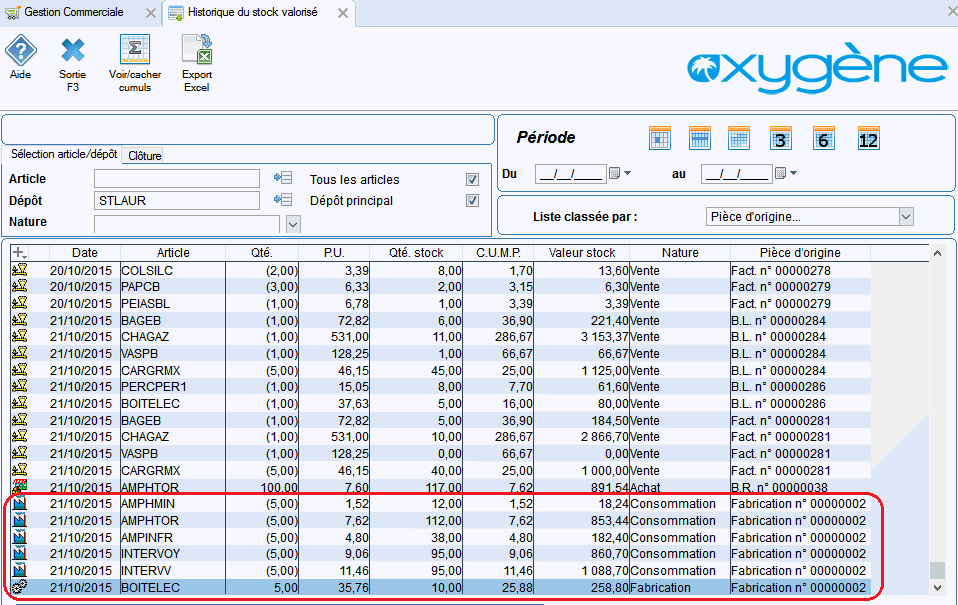Open the Du date calendar picker
The image size is (958, 605).
620,174
